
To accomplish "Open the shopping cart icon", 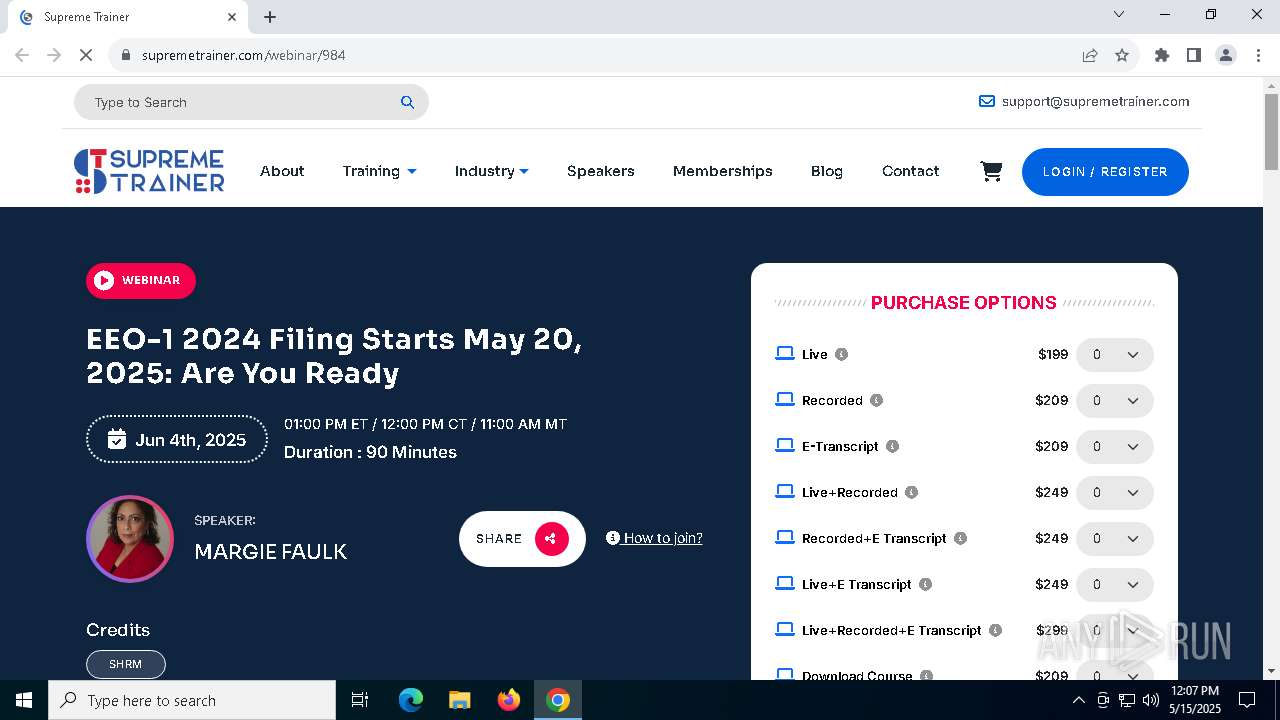I will [x=991, y=172].
